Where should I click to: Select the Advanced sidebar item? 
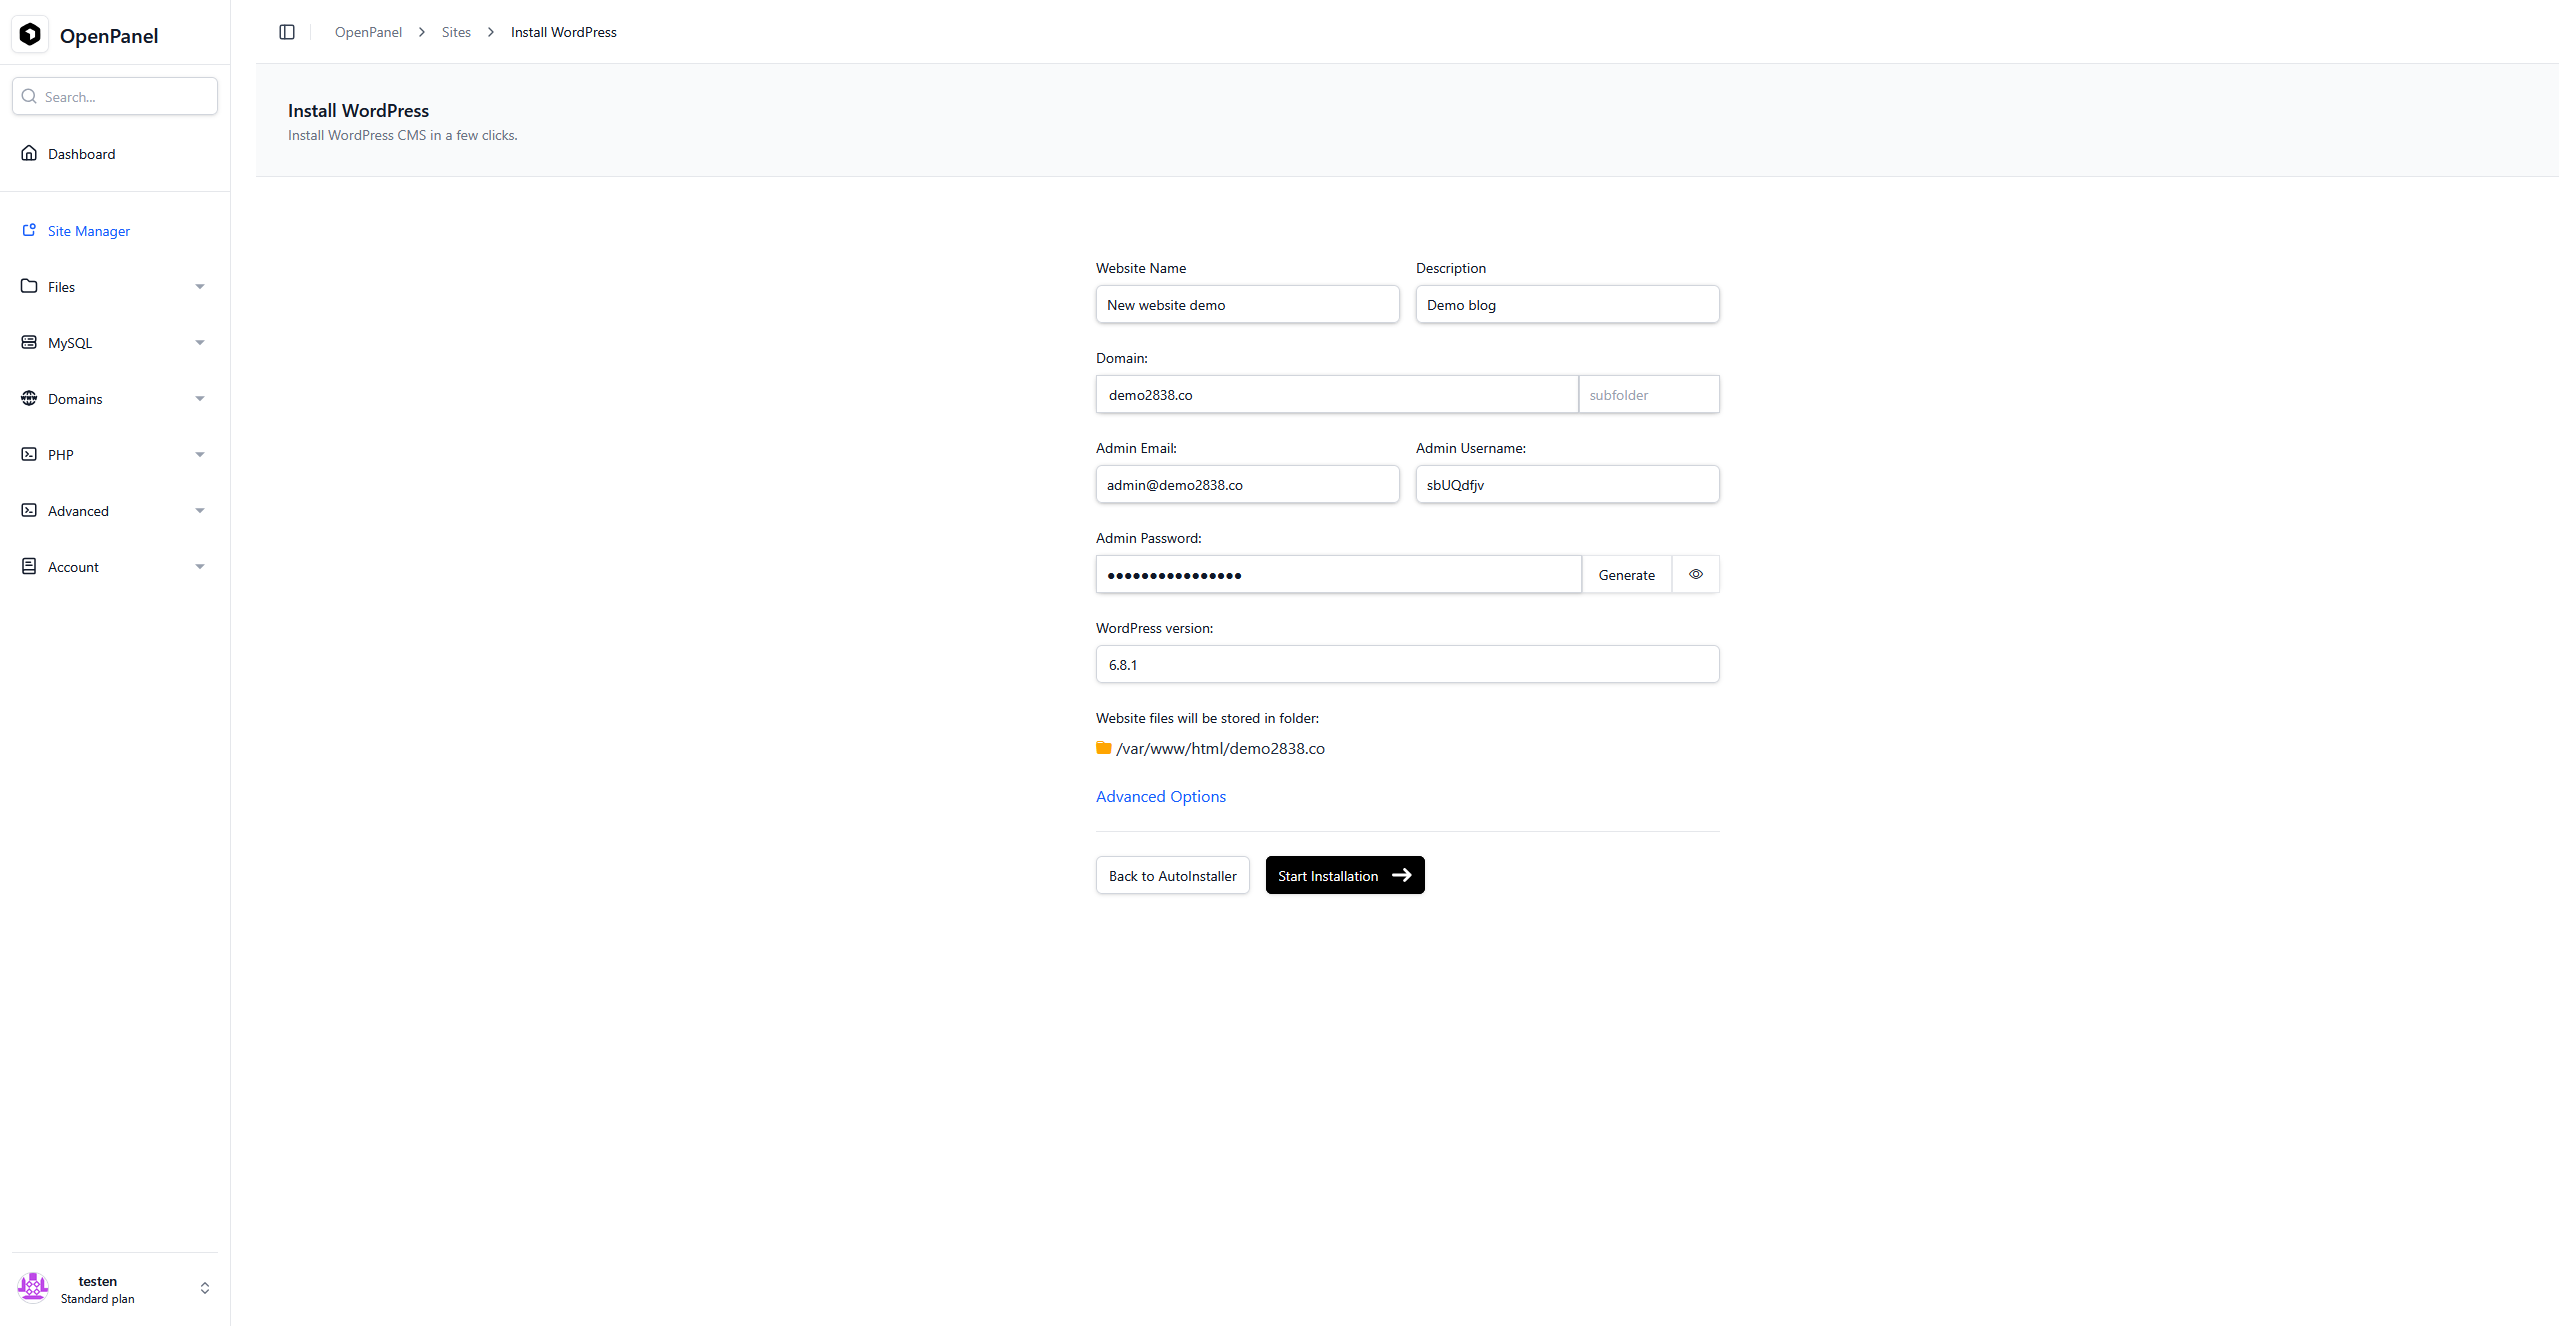115,511
